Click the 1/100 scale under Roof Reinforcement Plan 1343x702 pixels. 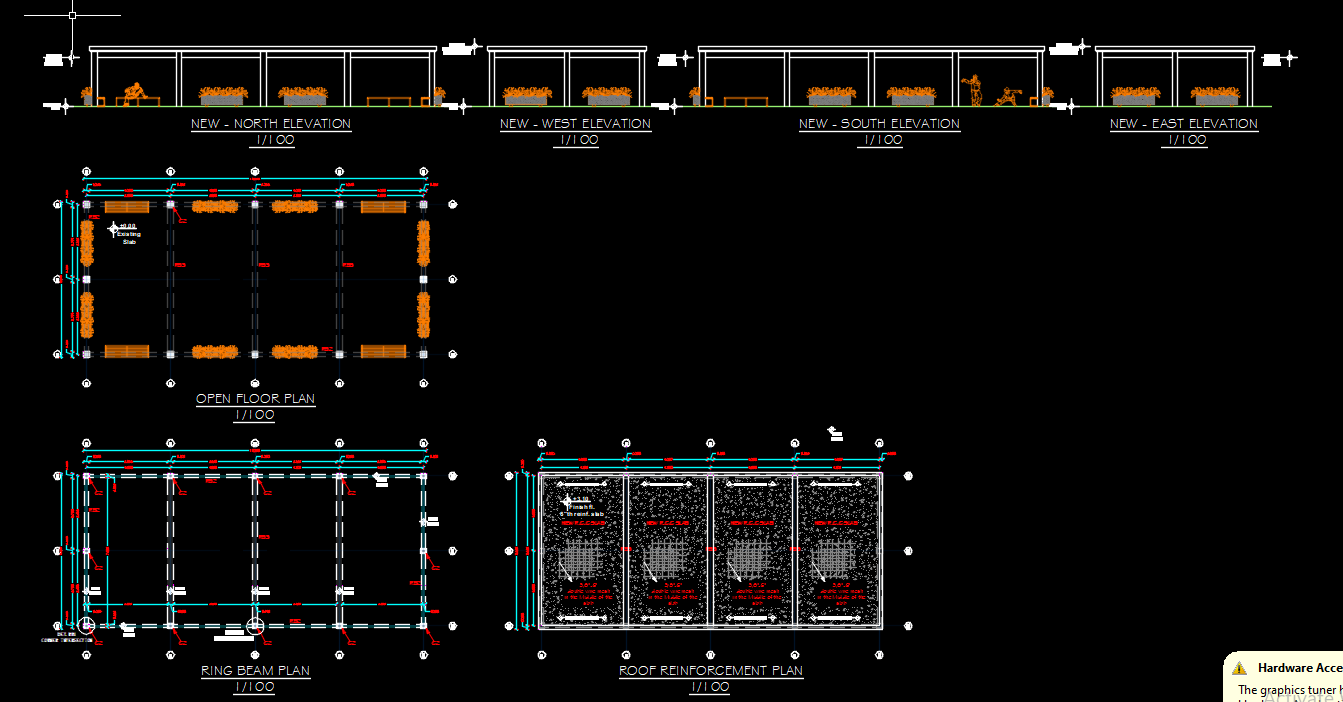710,687
